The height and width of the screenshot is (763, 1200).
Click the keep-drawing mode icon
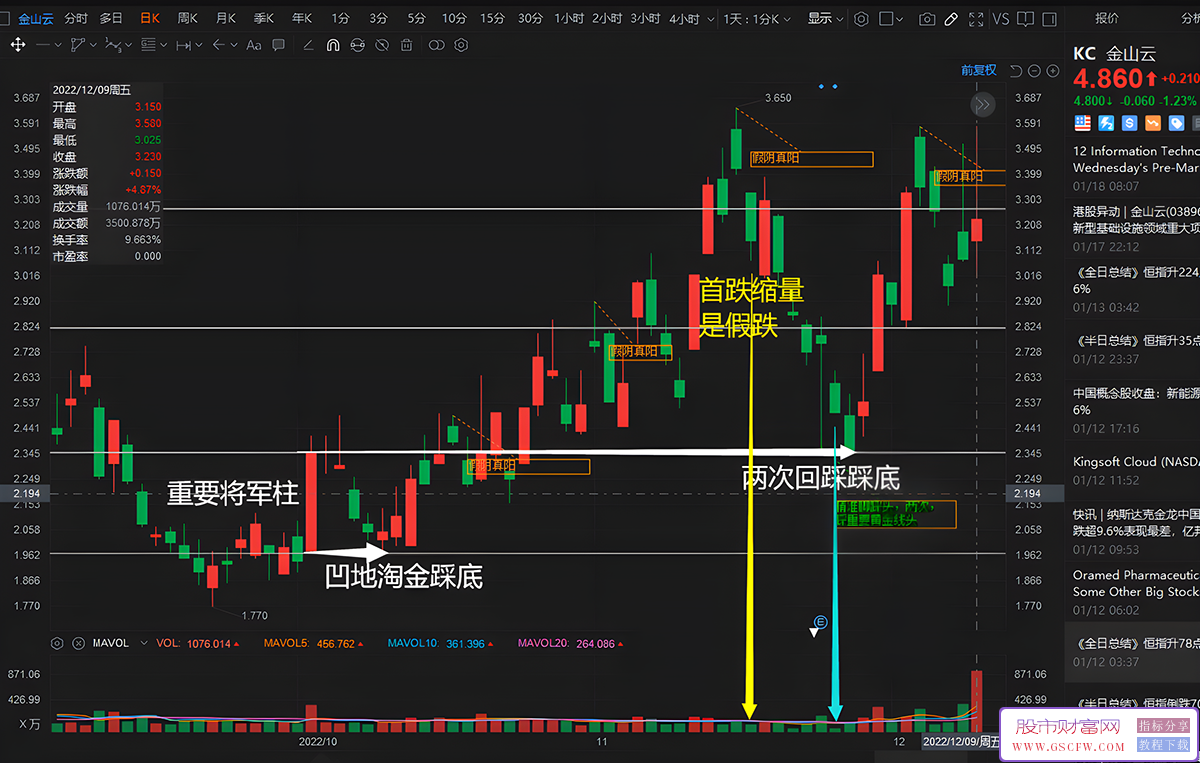357,45
